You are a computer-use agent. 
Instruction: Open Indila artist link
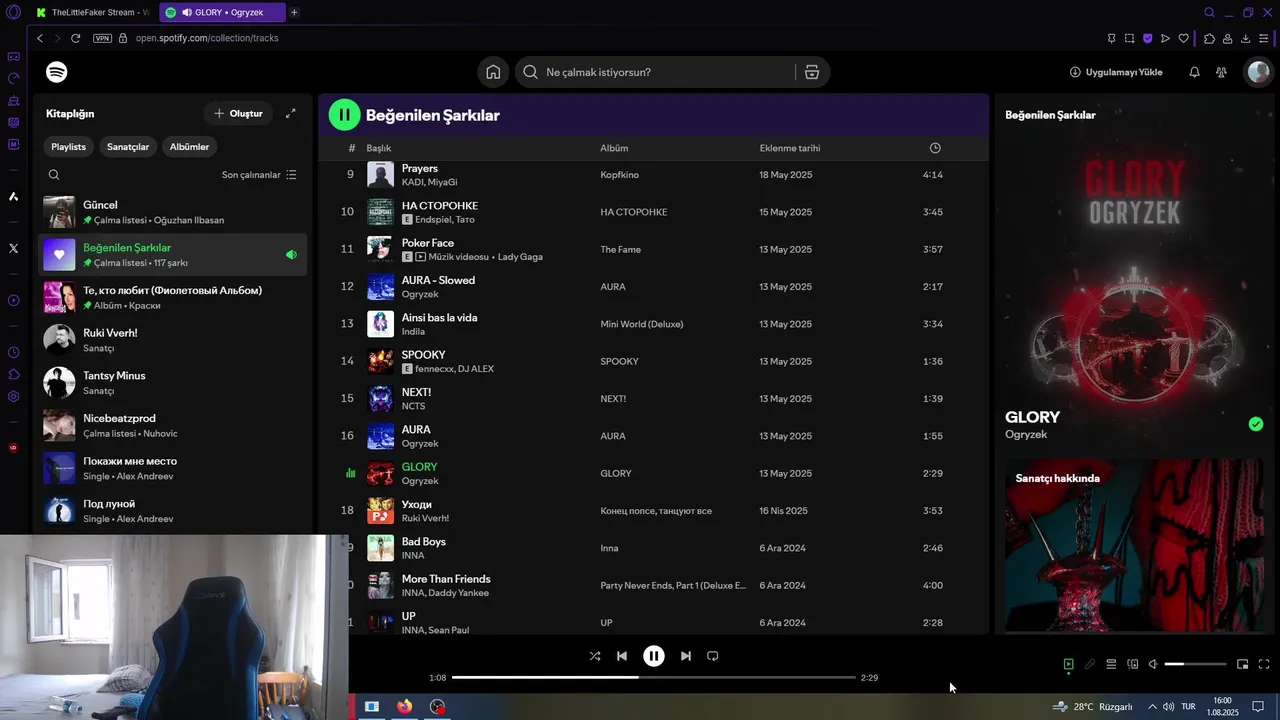pyautogui.click(x=413, y=332)
